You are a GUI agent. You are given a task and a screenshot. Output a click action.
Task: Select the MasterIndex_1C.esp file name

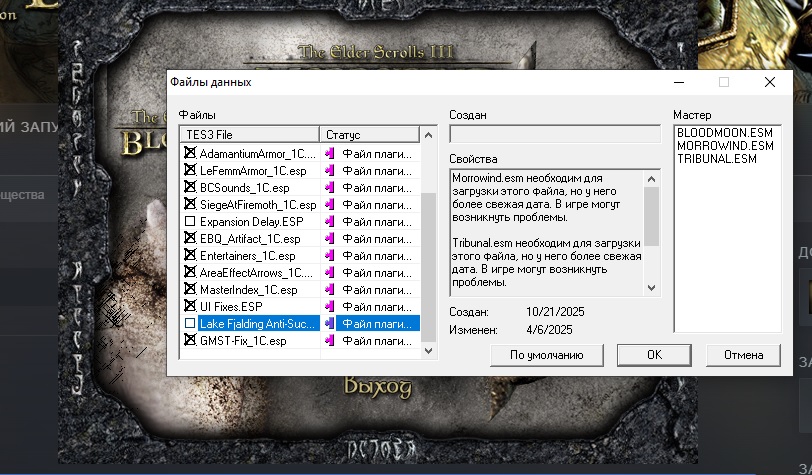click(249, 290)
